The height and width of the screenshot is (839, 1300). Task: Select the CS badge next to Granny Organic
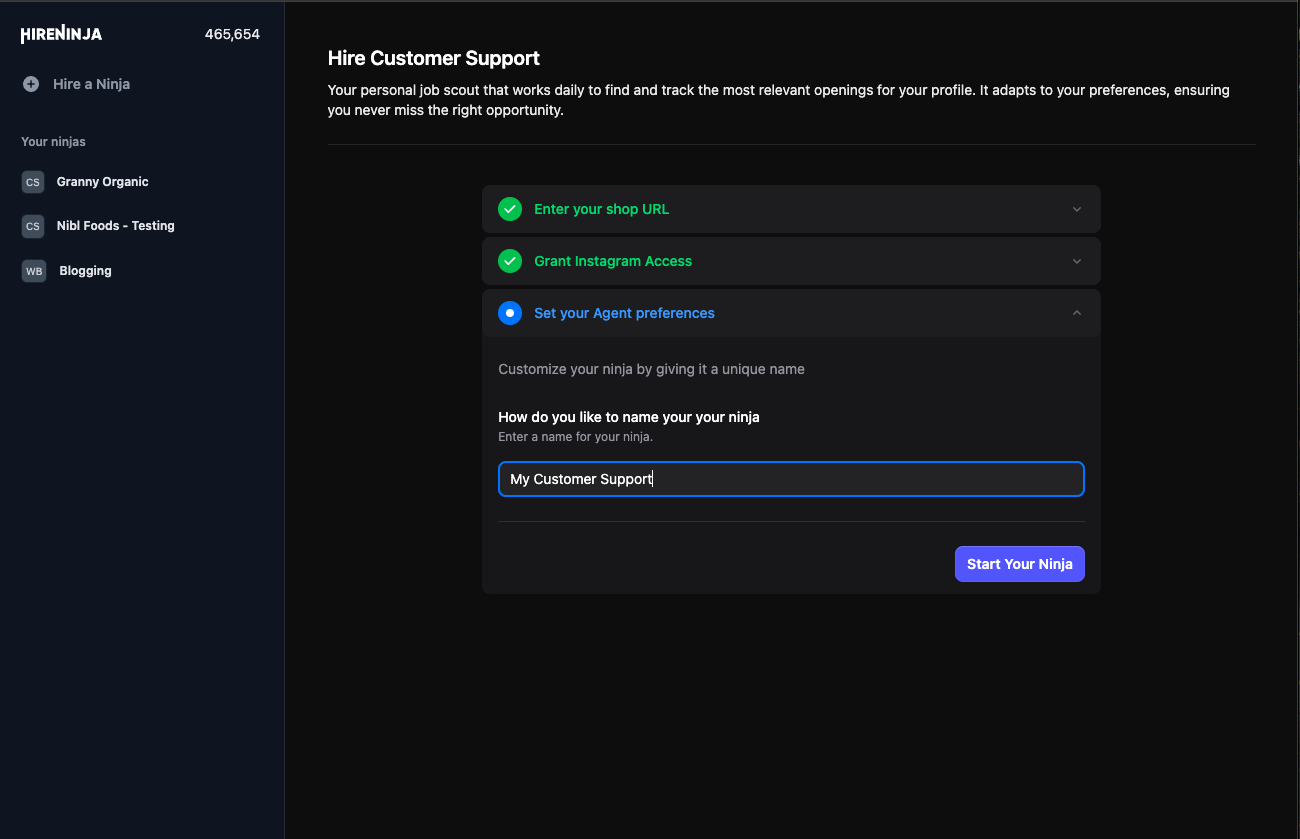32,181
